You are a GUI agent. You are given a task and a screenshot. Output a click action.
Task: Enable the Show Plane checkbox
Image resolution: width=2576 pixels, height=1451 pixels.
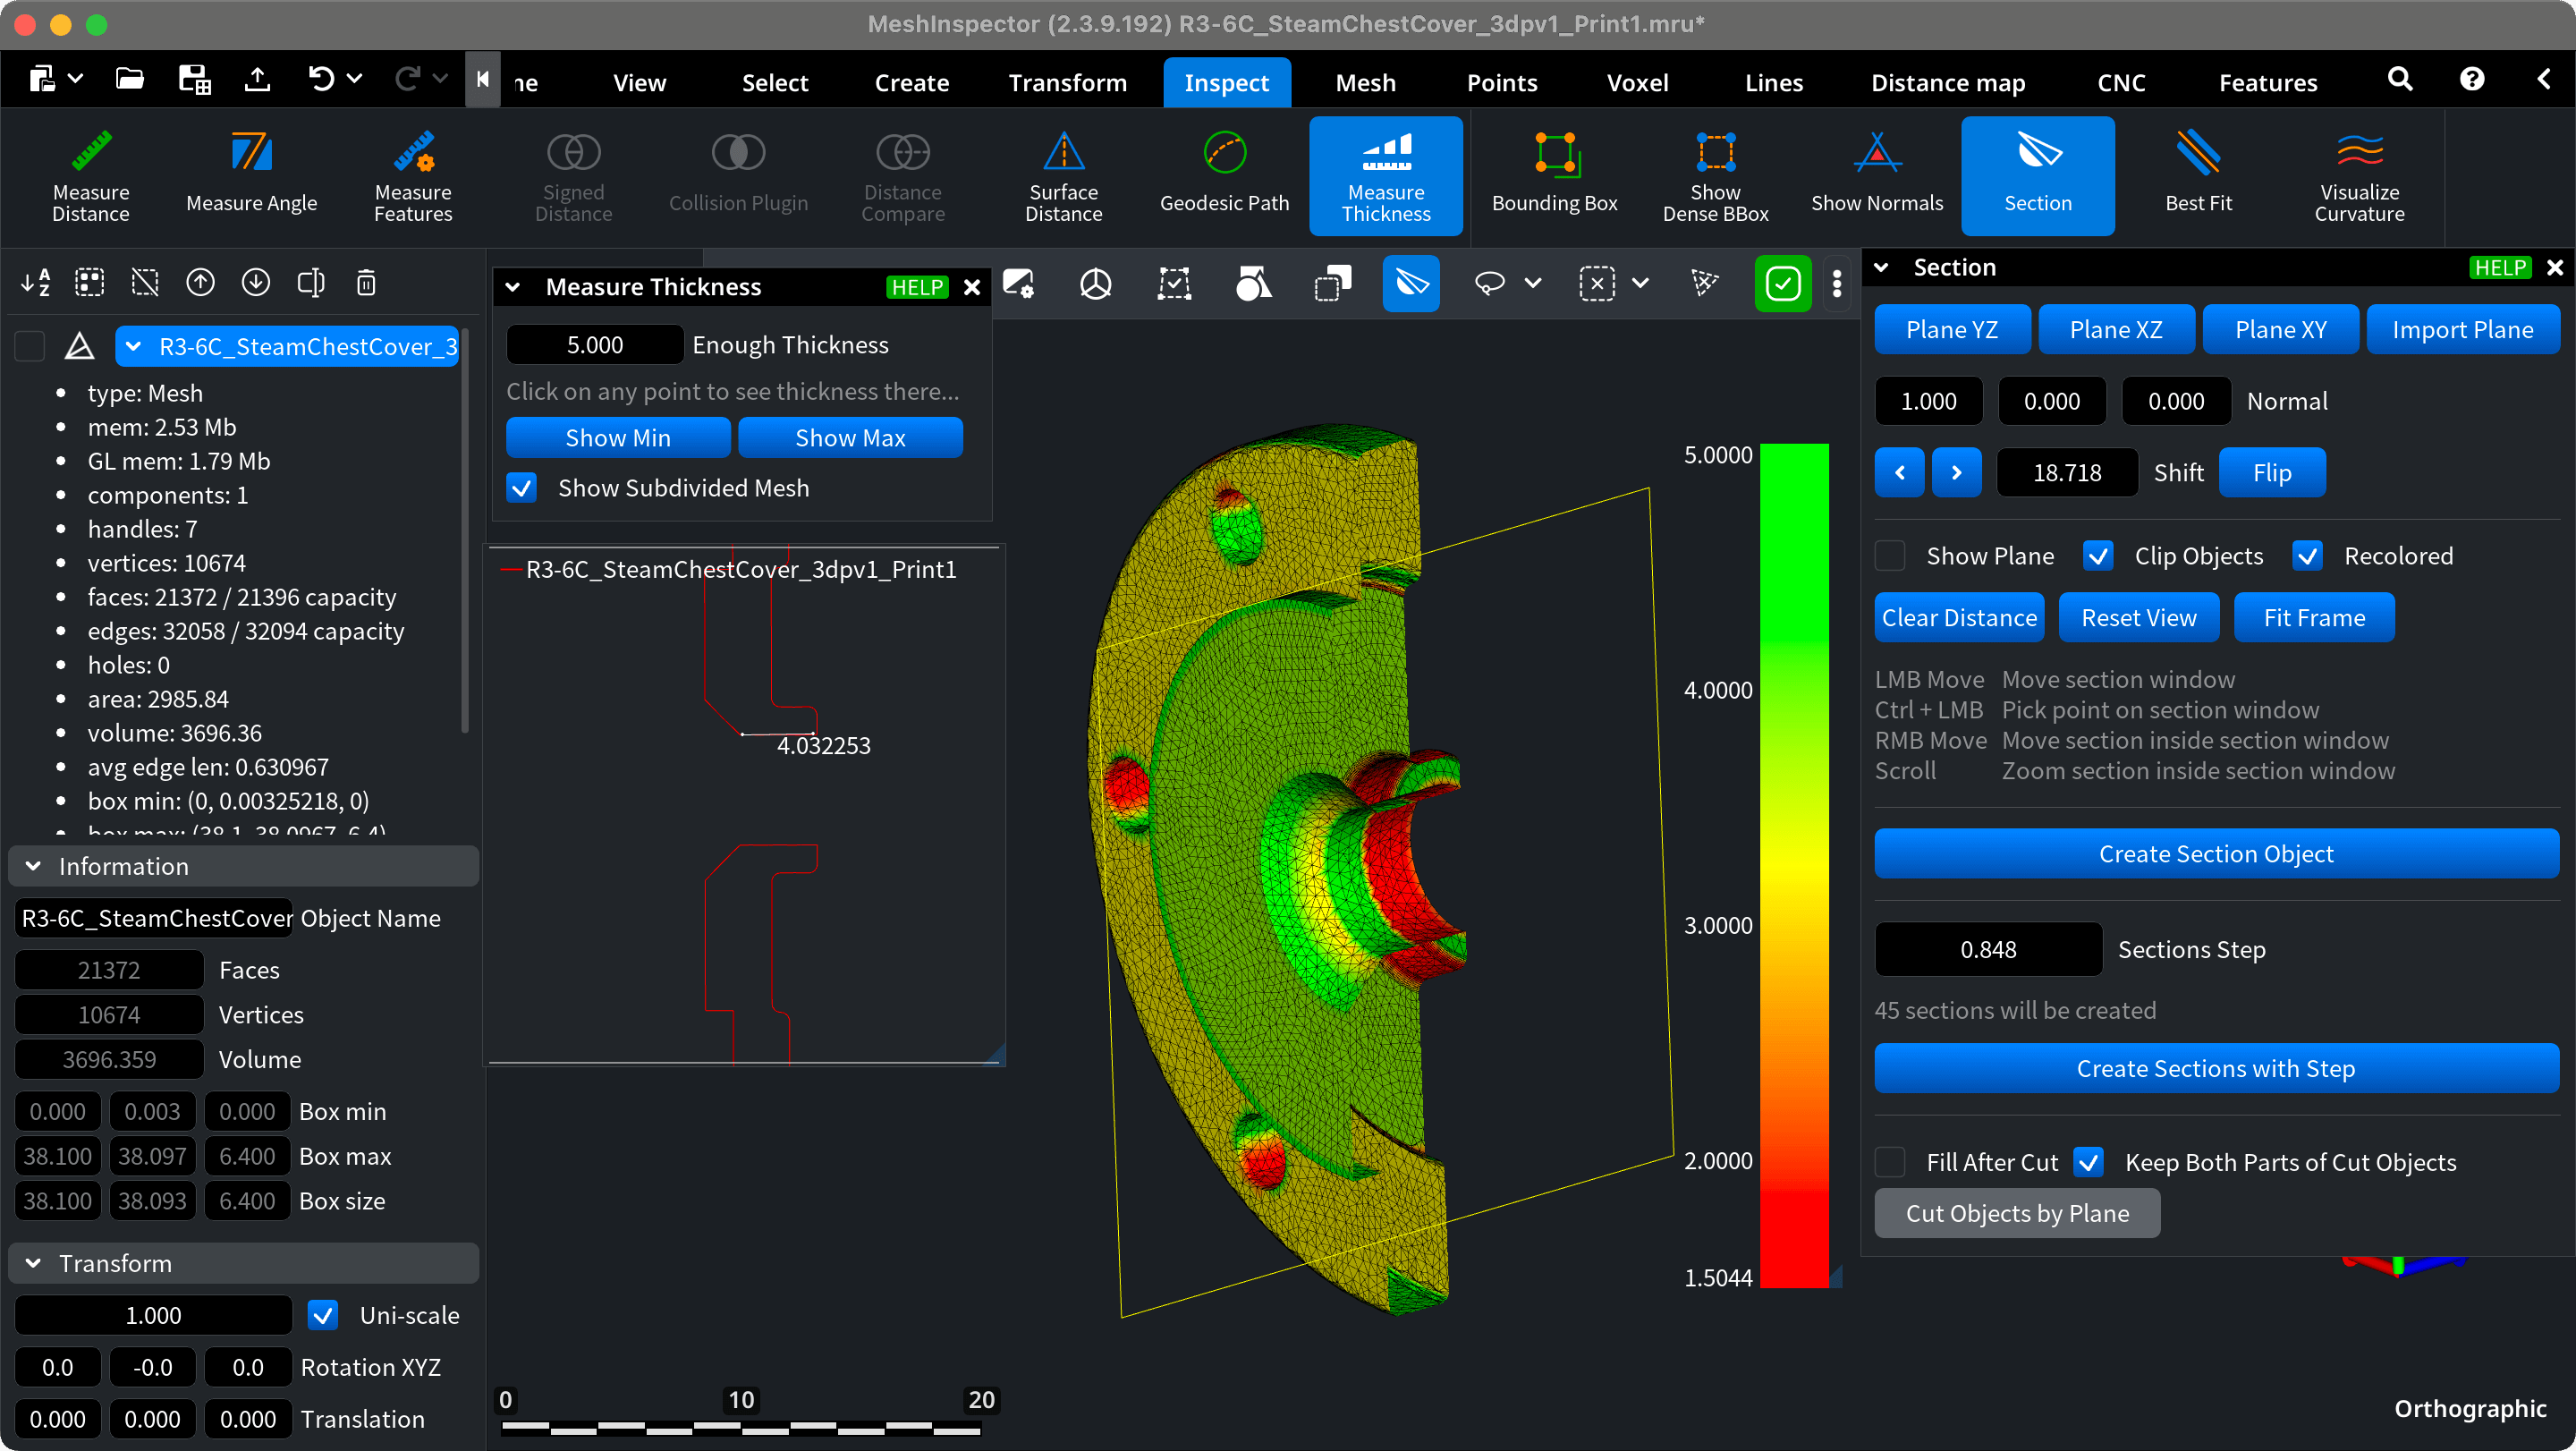click(x=1890, y=556)
